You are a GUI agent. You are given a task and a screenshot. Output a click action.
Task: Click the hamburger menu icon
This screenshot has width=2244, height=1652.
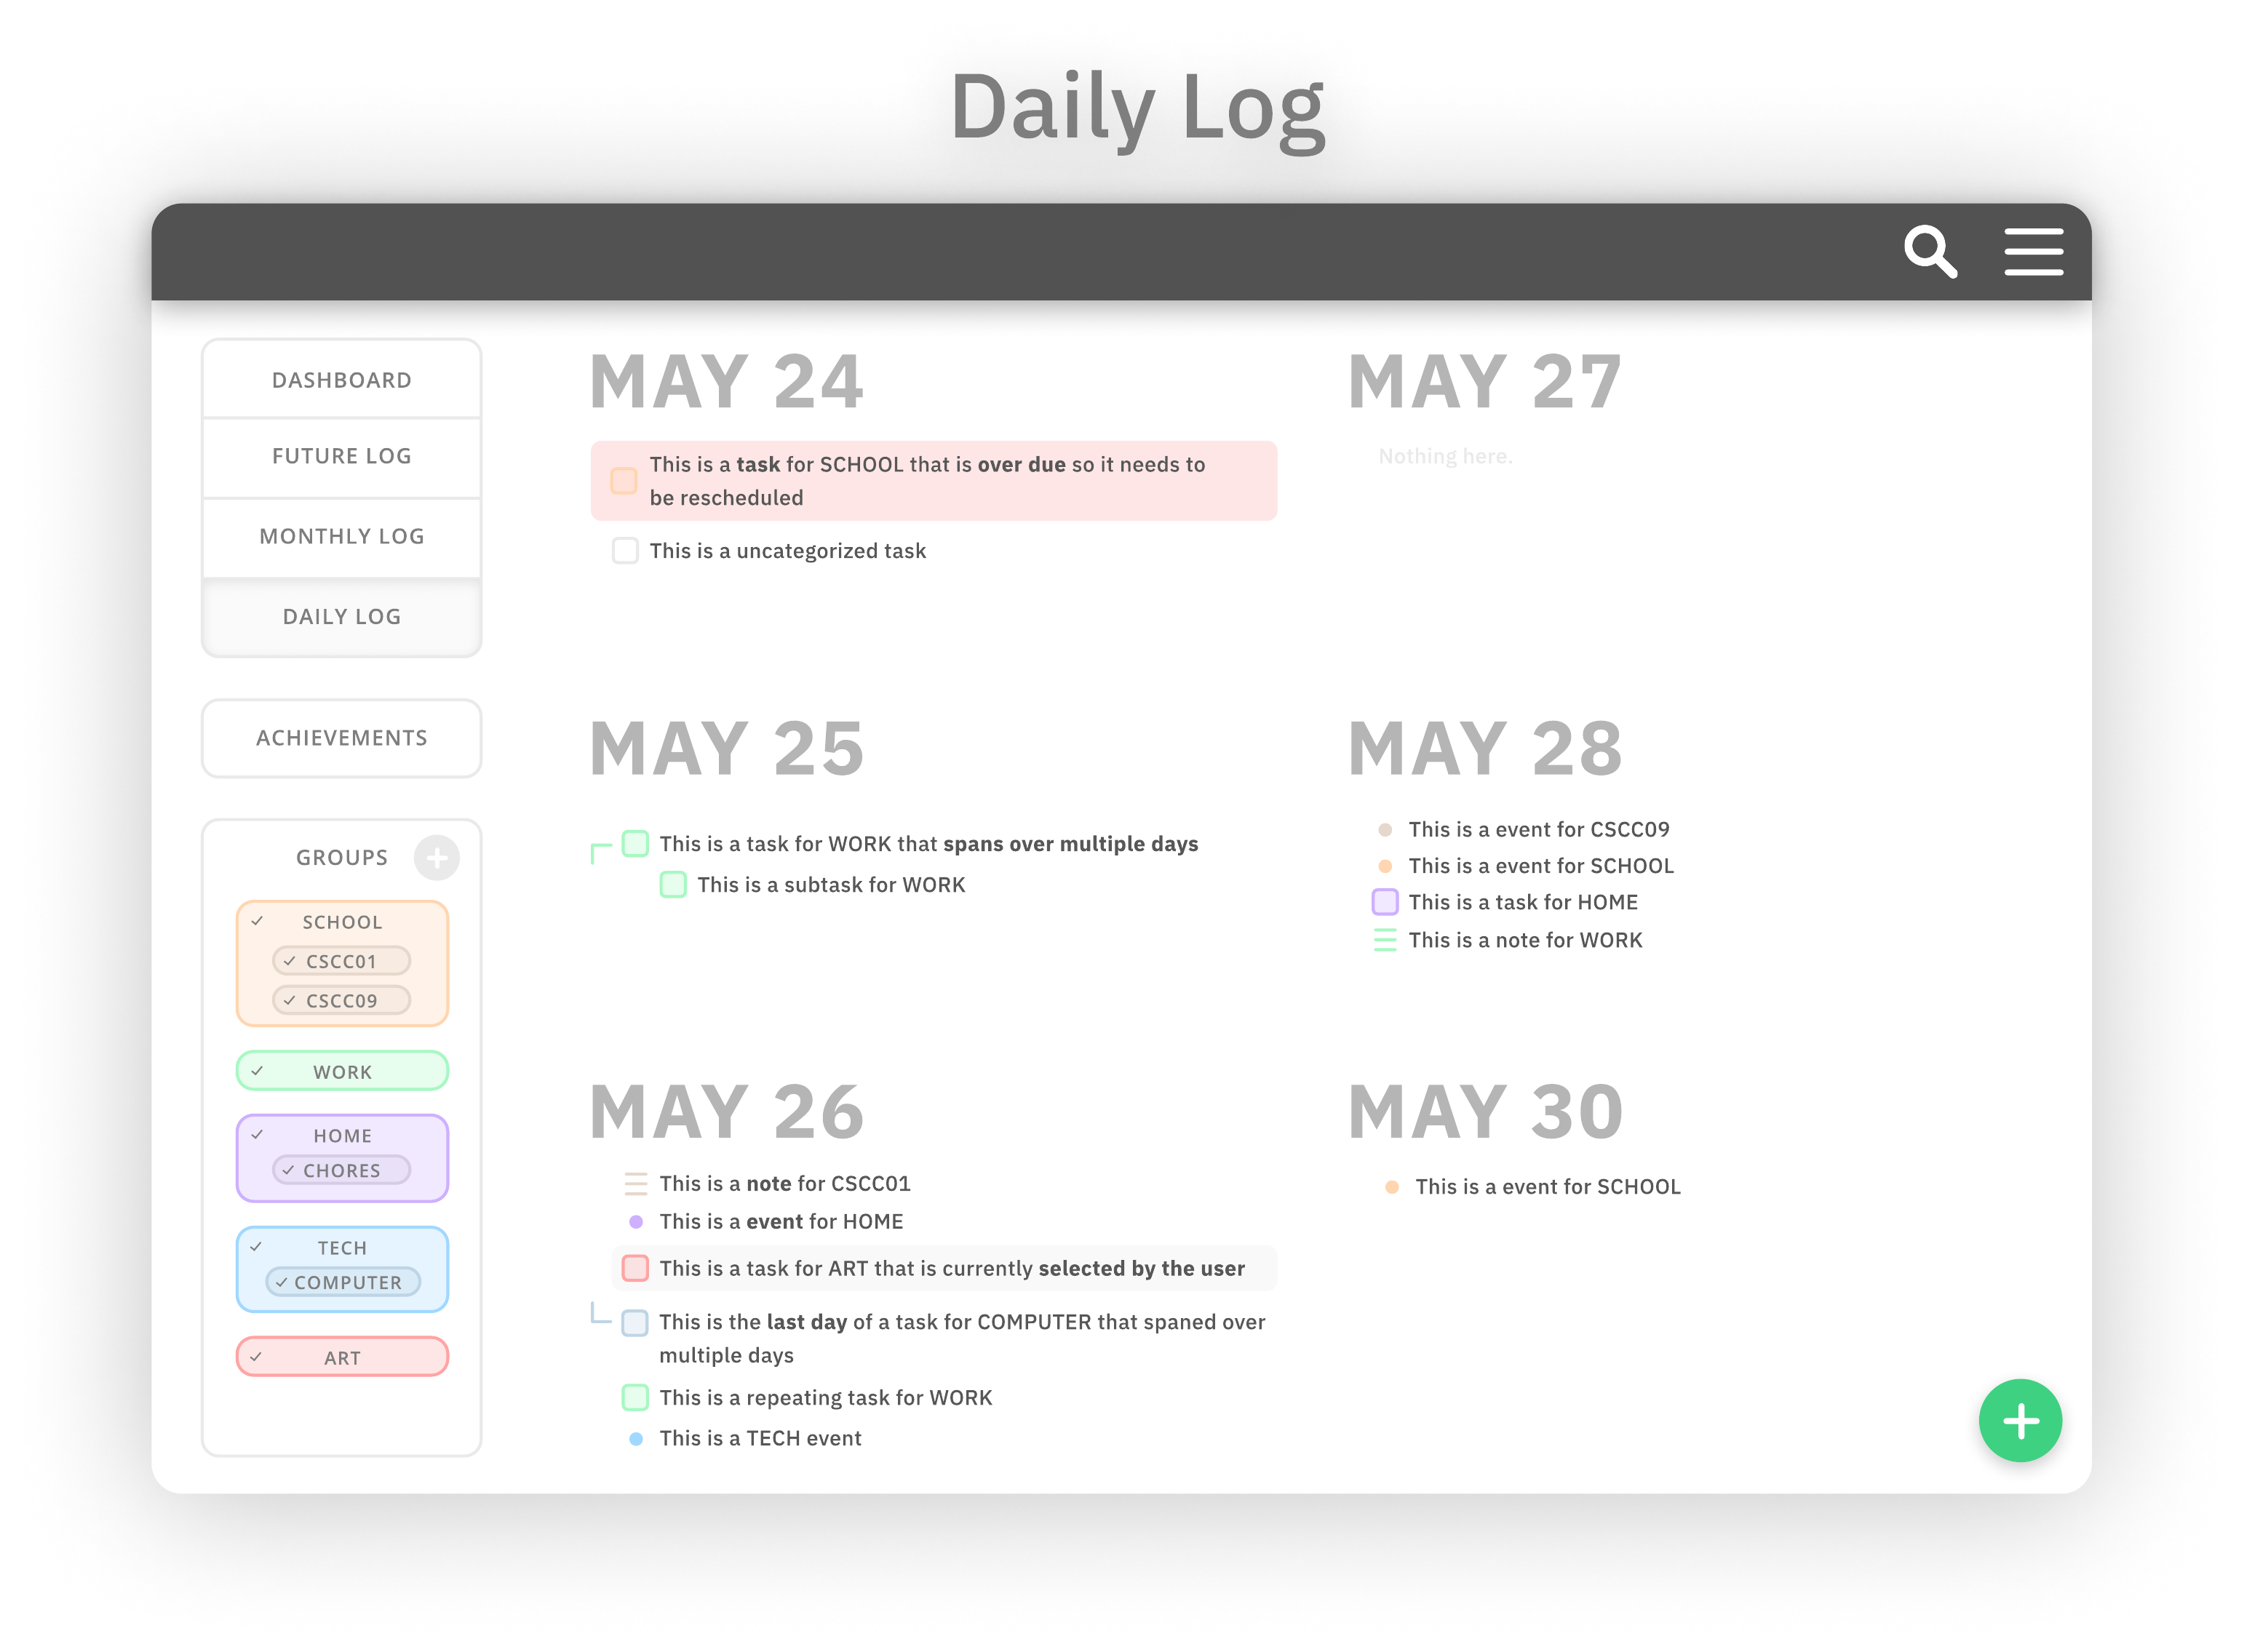[2033, 251]
